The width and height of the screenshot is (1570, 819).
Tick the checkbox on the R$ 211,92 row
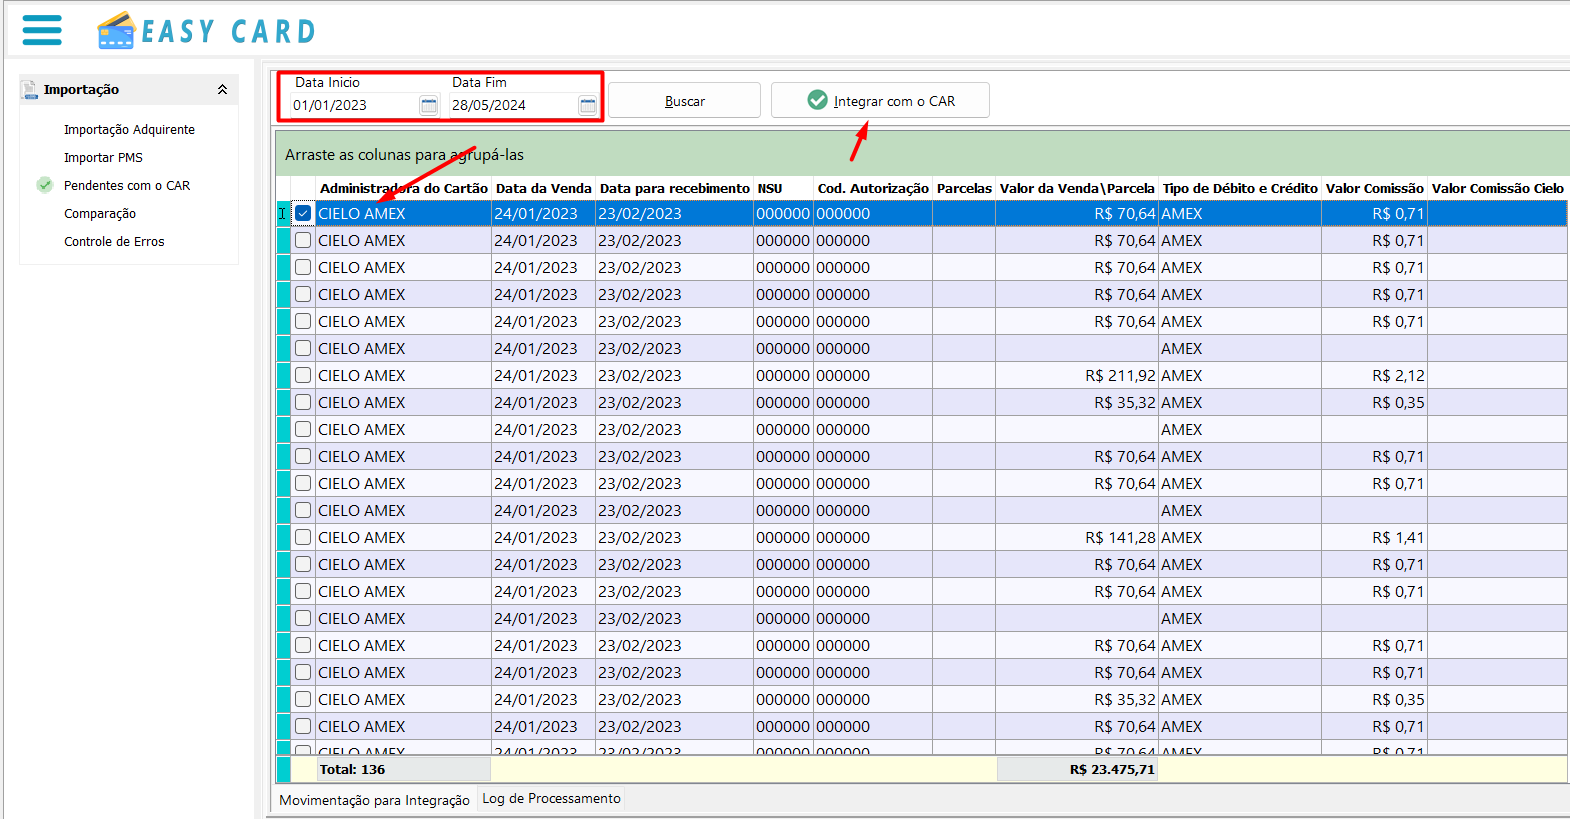tap(303, 375)
